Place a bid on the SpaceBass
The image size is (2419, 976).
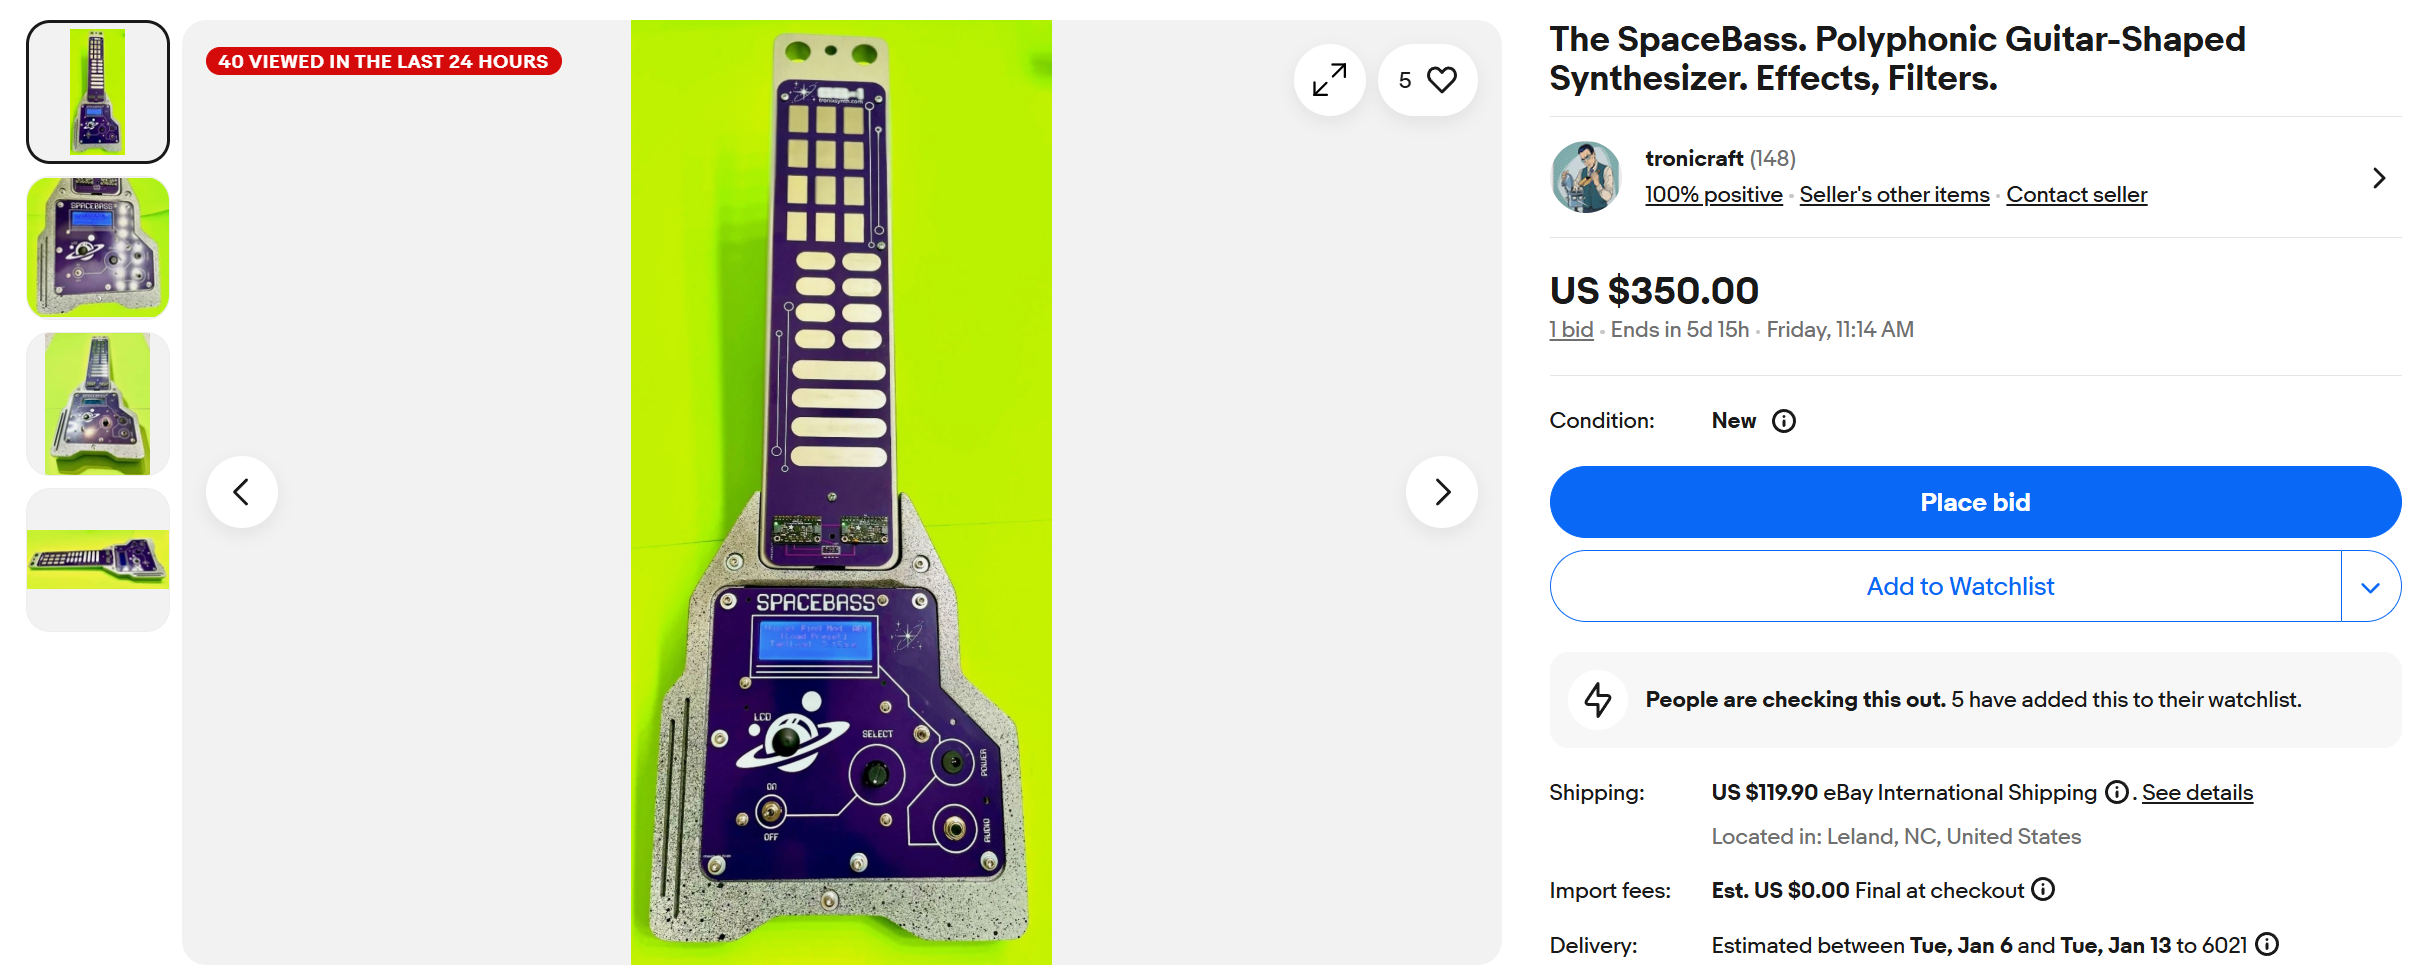click(1975, 502)
